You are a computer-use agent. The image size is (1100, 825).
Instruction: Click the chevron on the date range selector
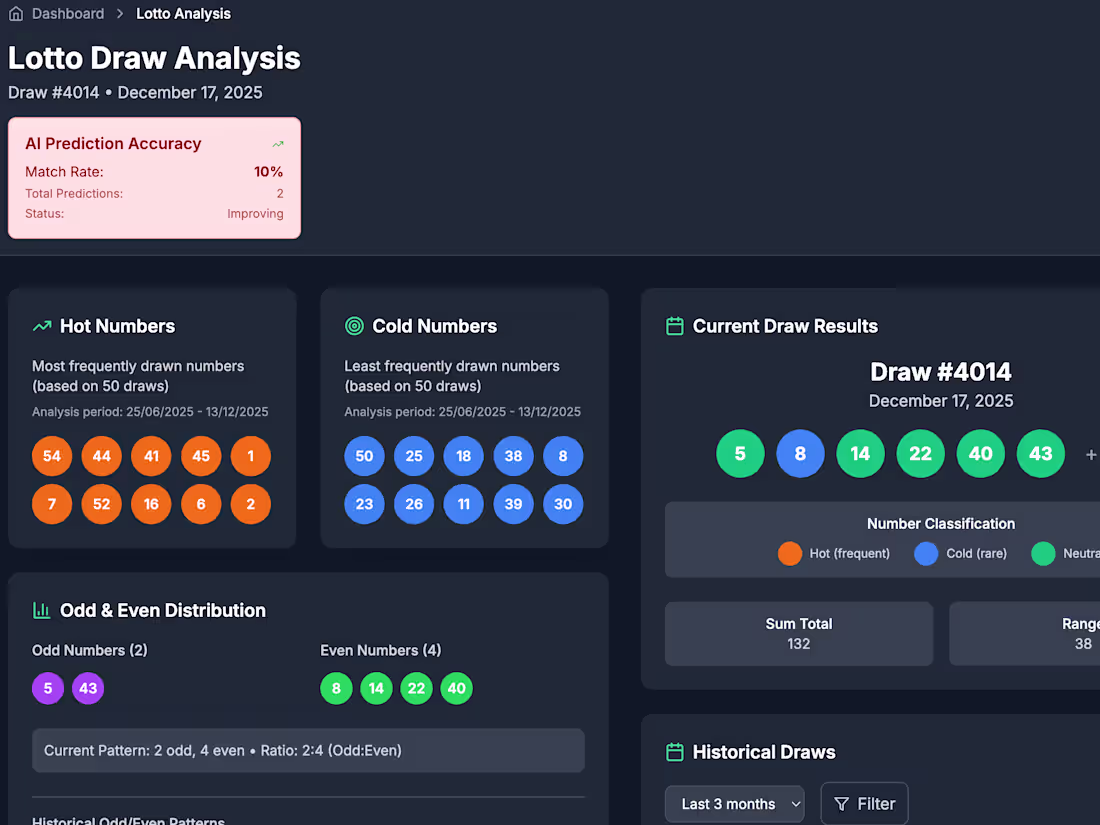(796, 803)
